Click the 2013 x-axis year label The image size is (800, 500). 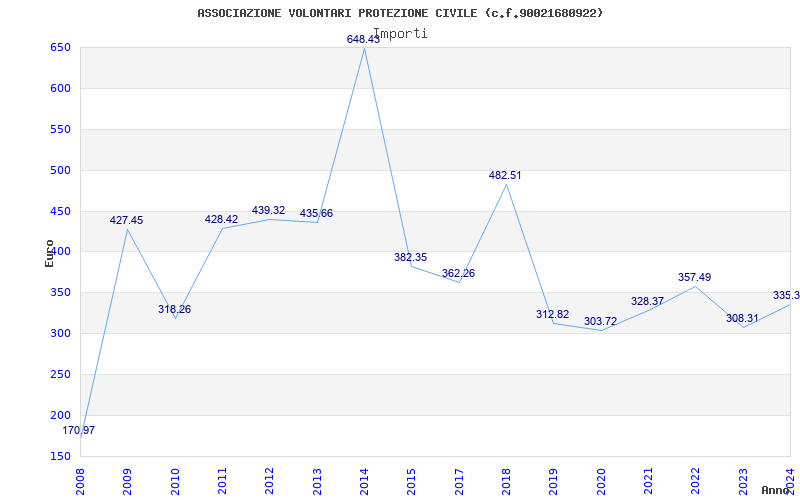(317, 482)
